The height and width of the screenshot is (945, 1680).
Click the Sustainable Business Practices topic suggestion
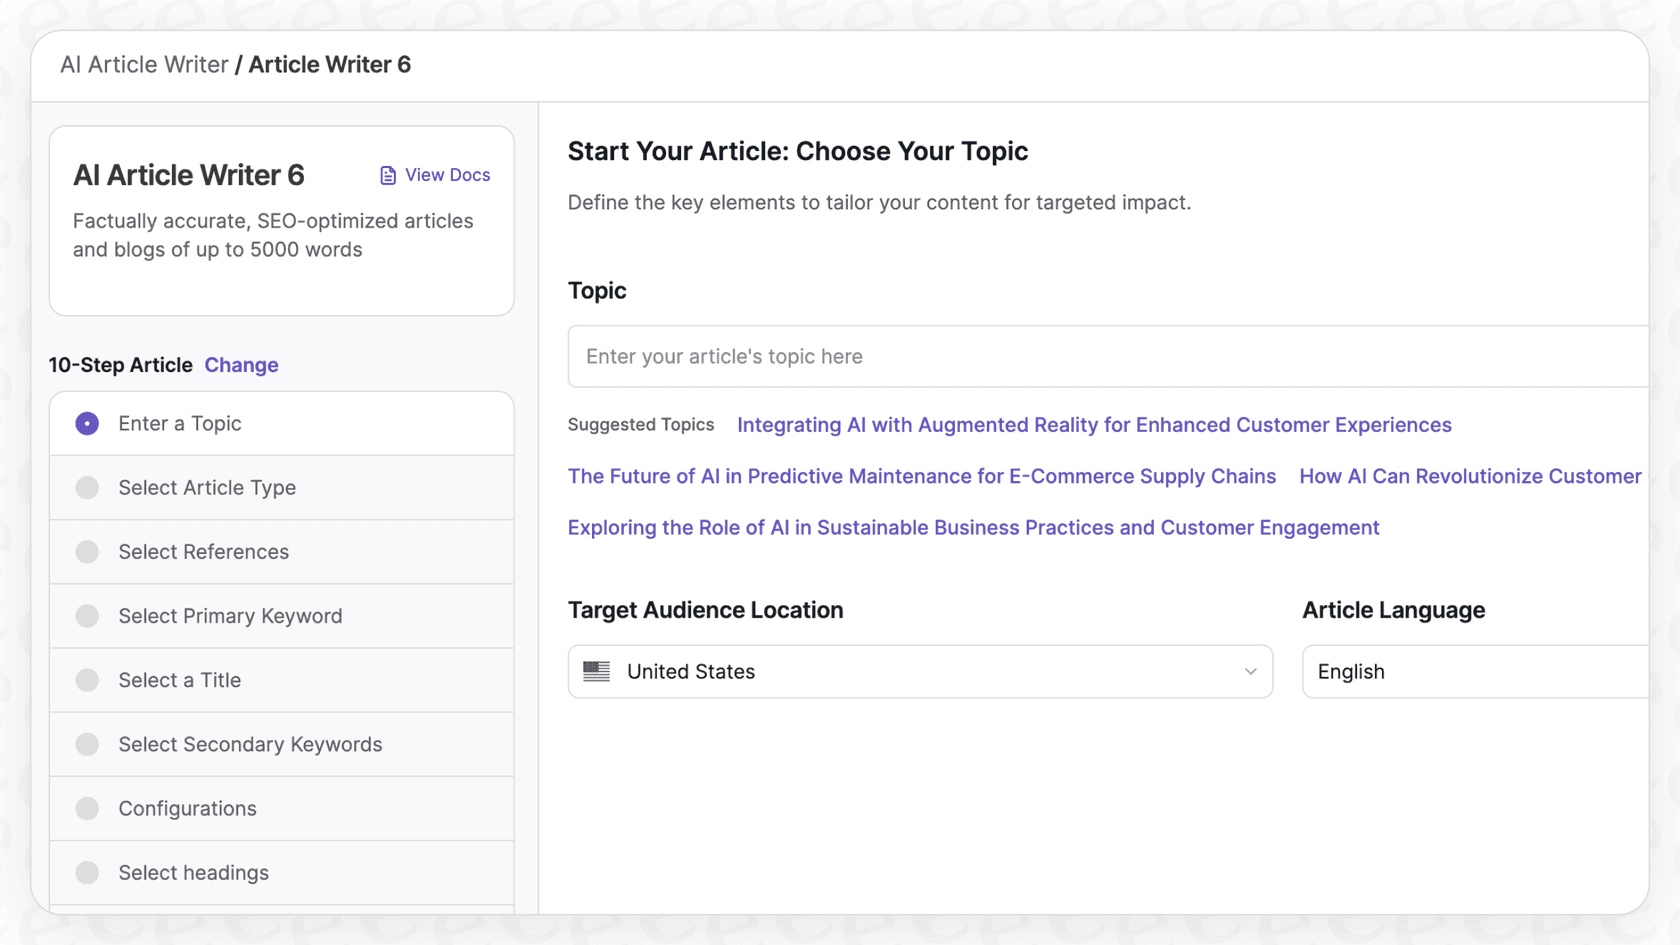(973, 527)
